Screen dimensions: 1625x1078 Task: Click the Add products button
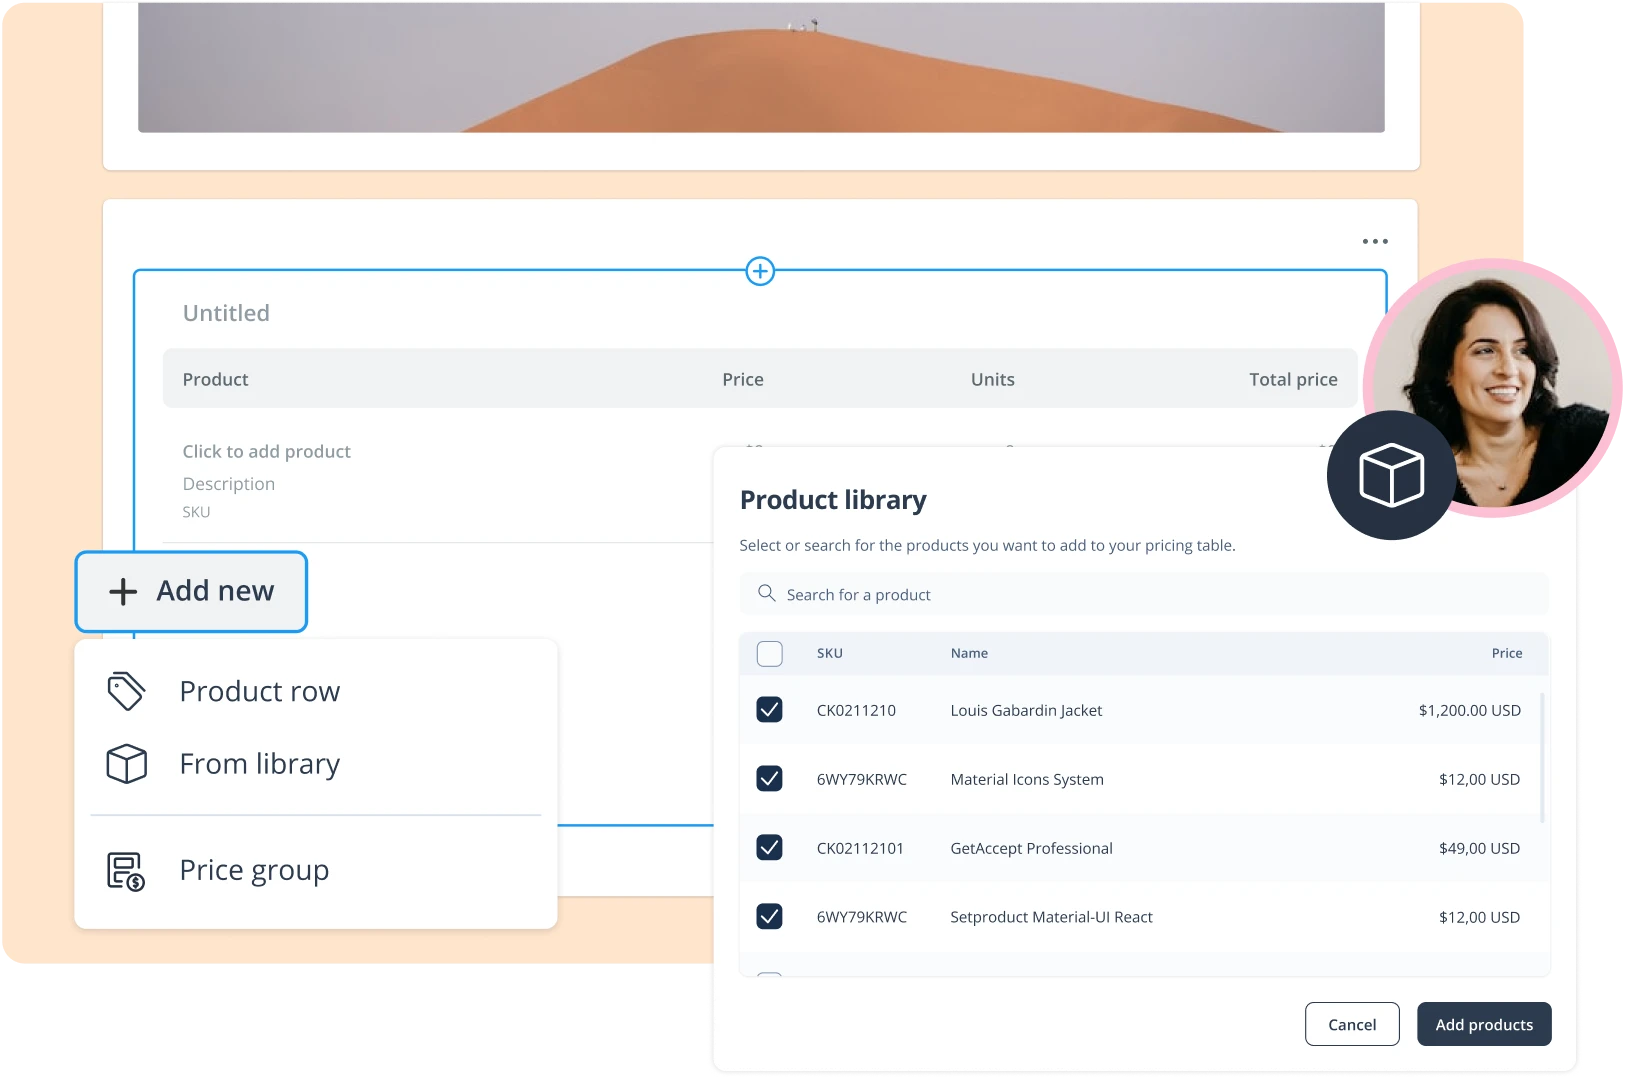(x=1484, y=1024)
